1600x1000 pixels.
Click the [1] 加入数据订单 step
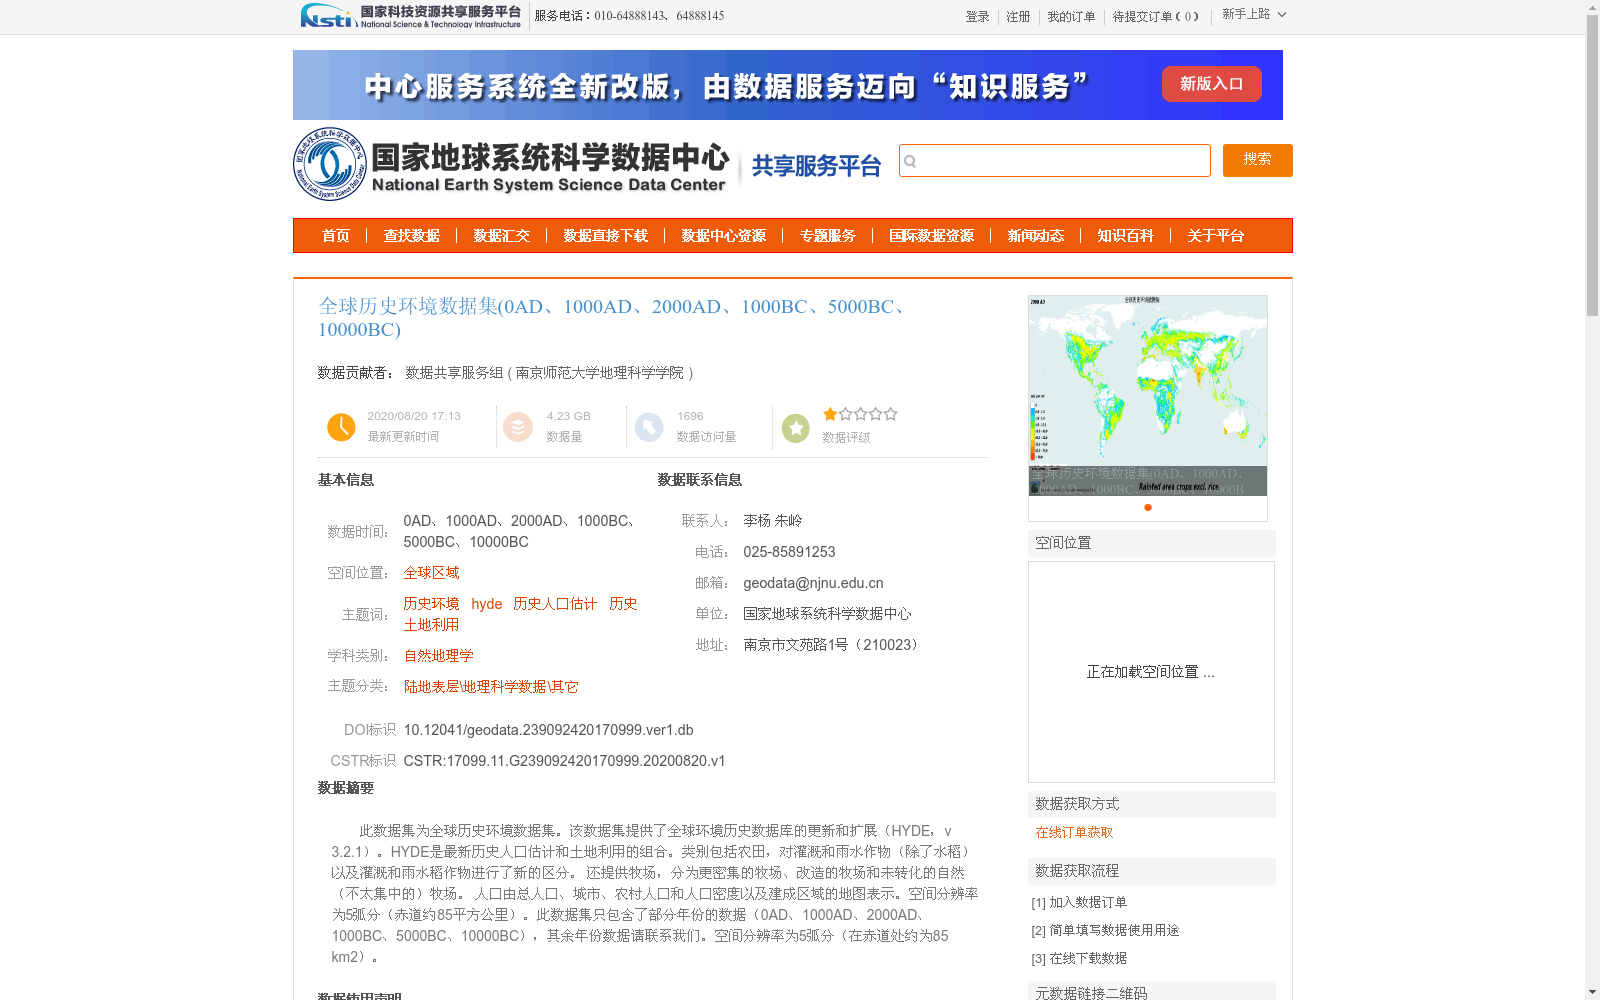1079,902
